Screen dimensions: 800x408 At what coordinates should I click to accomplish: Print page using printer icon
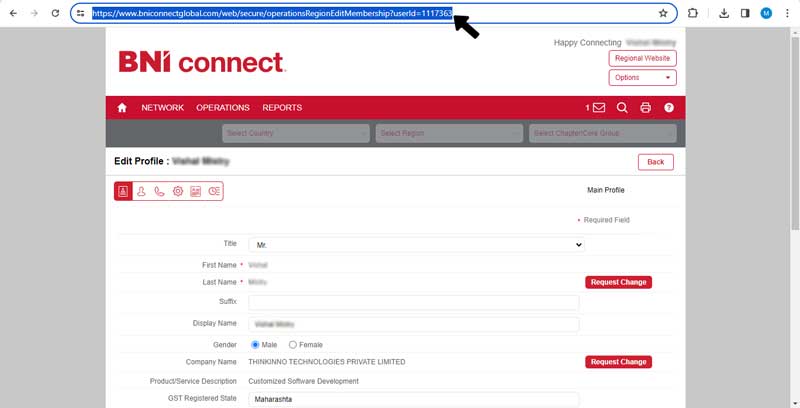coord(645,108)
